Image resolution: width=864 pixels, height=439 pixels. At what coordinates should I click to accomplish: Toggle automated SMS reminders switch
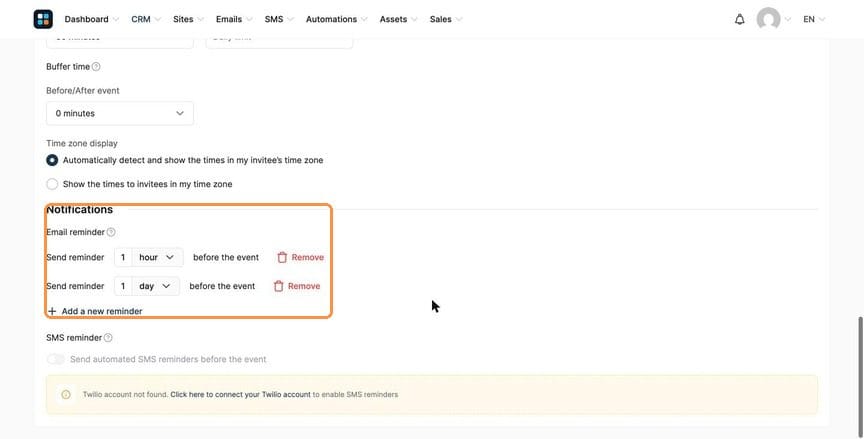click(x=56, y=359)
